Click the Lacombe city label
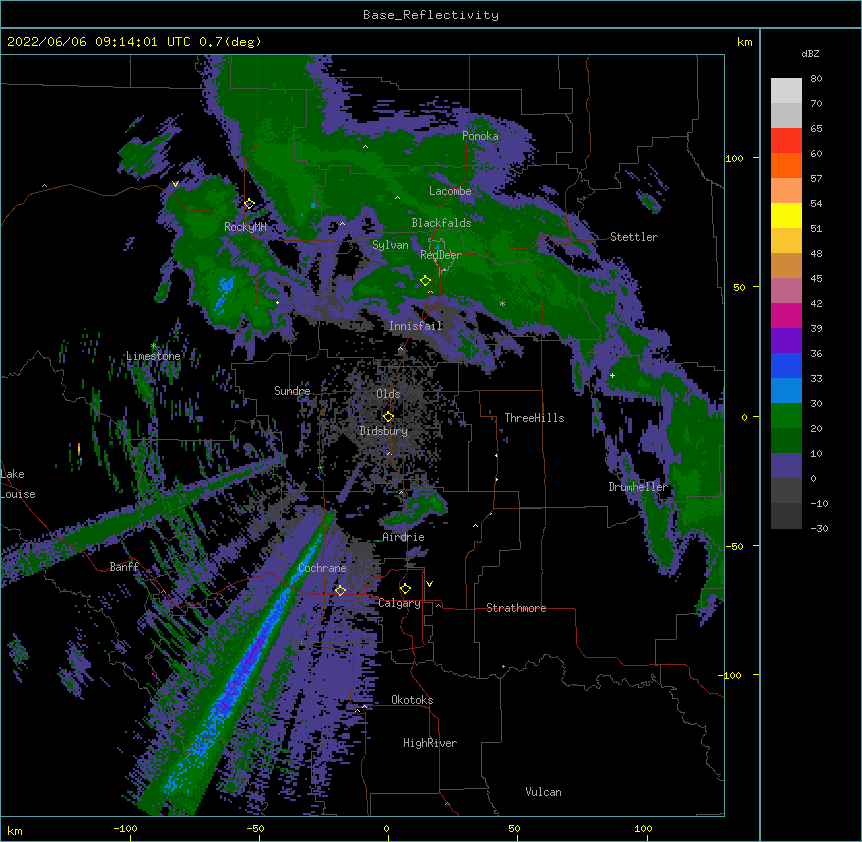 point(450,191)
